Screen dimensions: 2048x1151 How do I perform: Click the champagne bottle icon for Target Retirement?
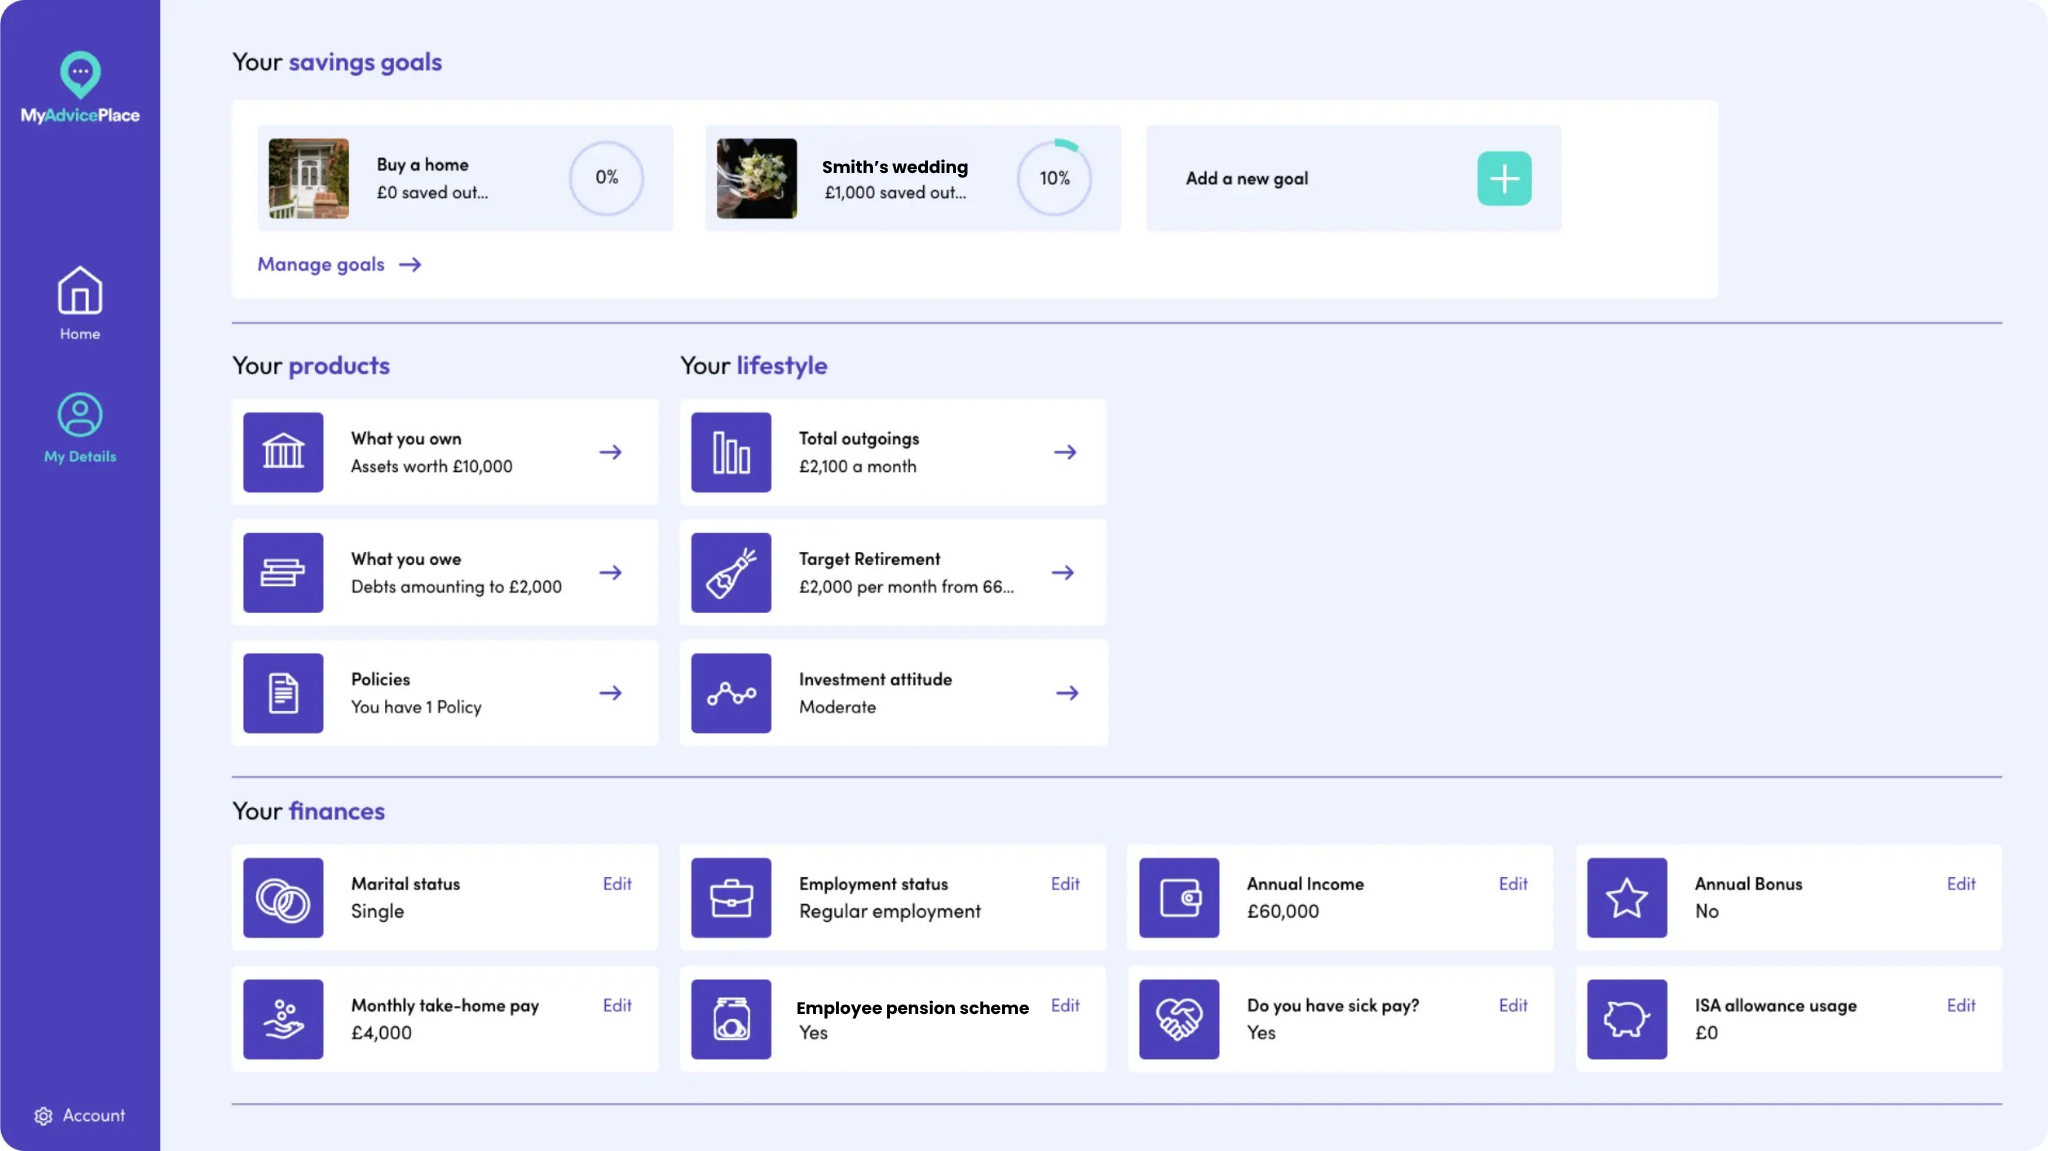731,573
